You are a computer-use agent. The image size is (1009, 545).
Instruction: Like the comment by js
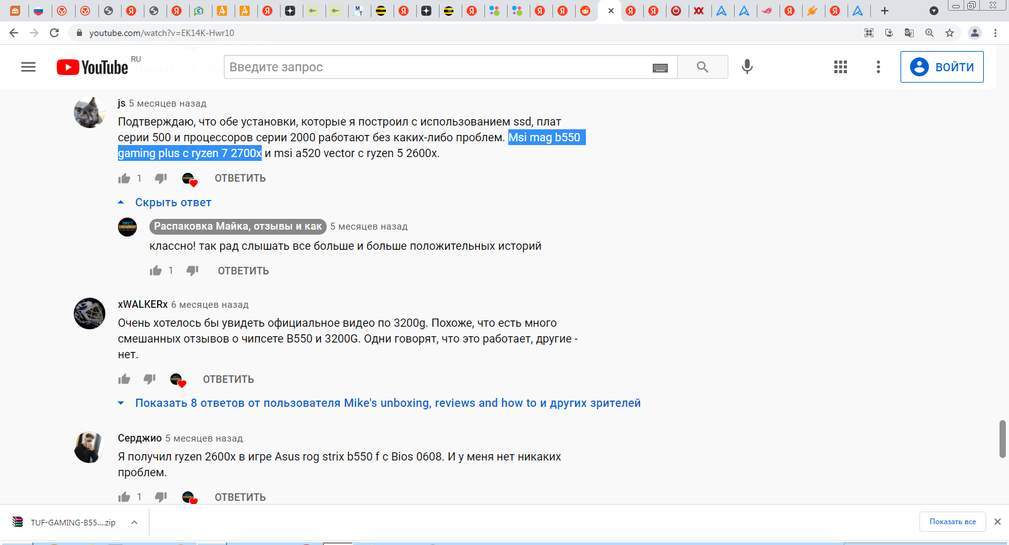[x=124, y=178]
